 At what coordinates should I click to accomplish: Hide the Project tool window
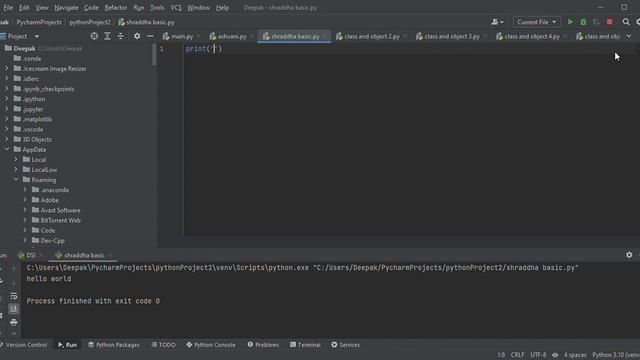150,36
